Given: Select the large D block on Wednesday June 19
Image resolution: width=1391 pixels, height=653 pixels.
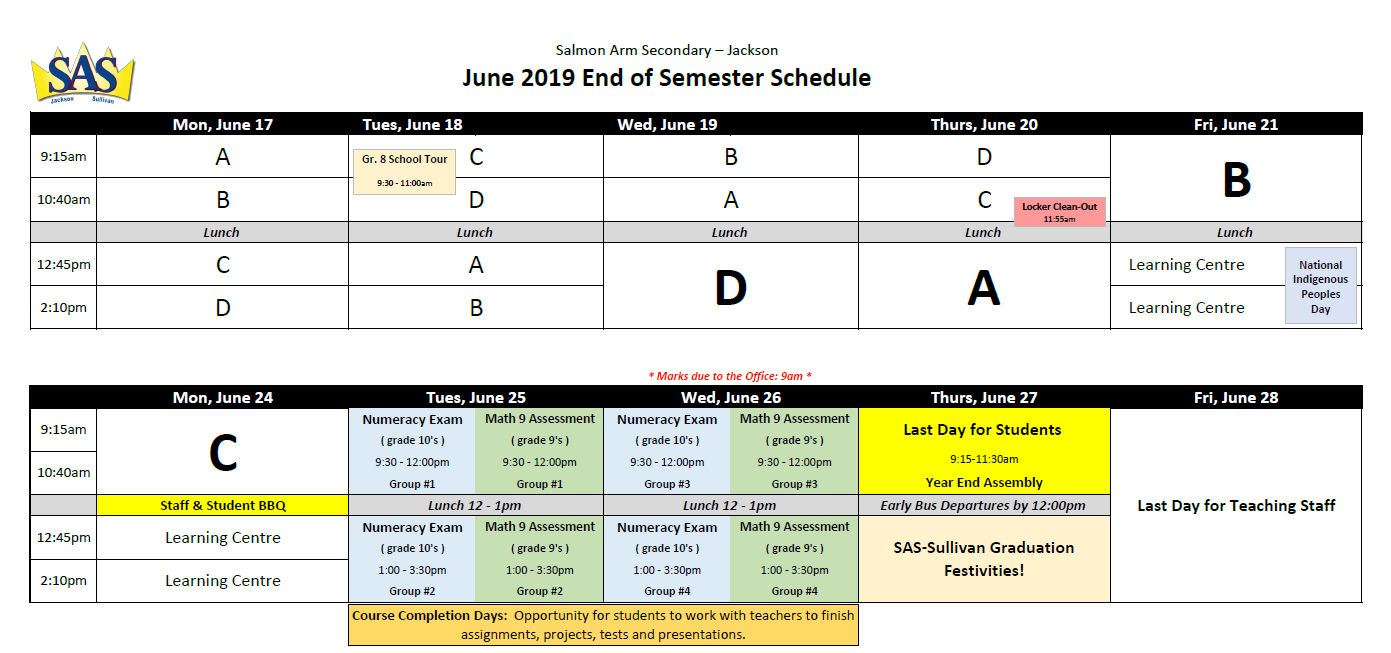Looking at the screenshot, I should (730, 288).
